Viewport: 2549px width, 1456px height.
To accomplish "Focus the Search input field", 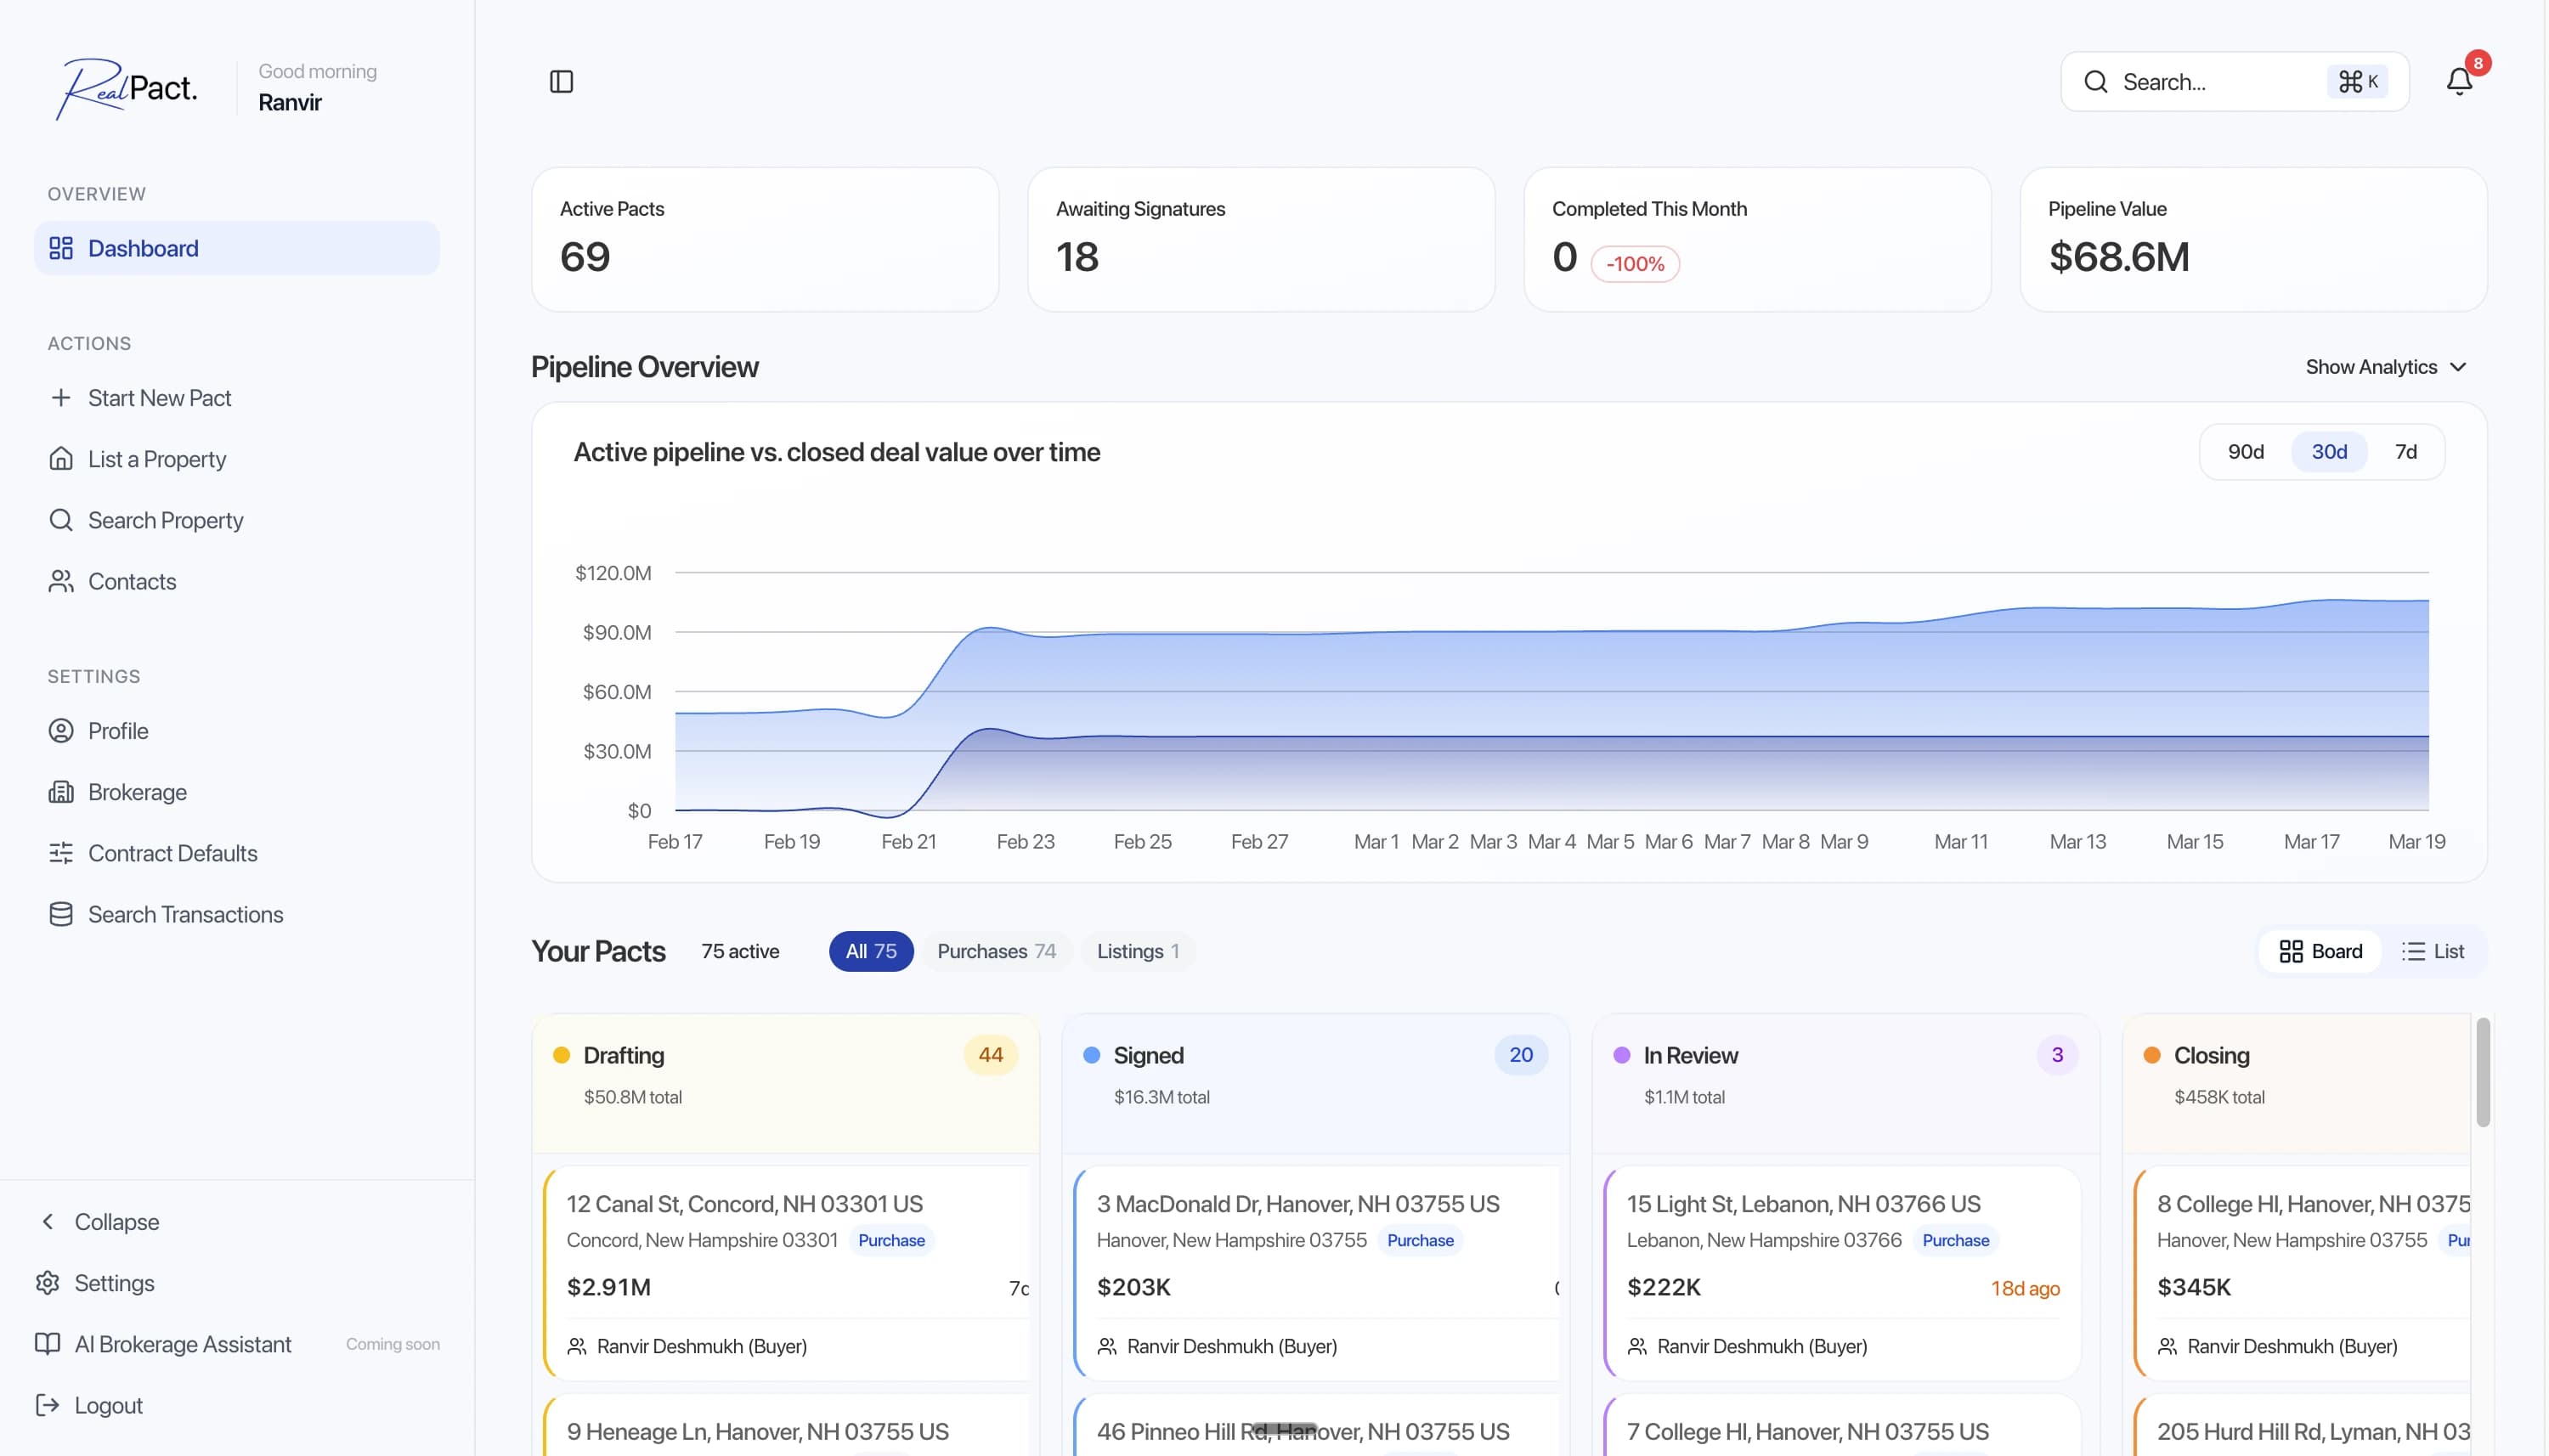I will click(x=2234, y=81).
